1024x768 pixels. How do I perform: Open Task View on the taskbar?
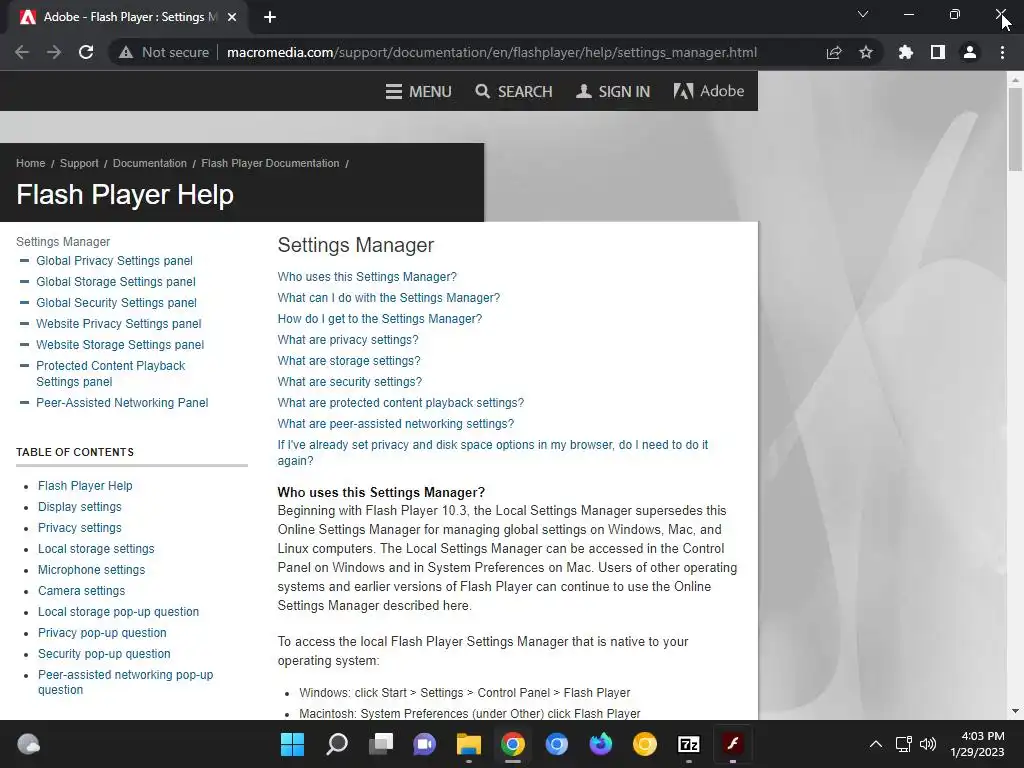tap(381, 744)
